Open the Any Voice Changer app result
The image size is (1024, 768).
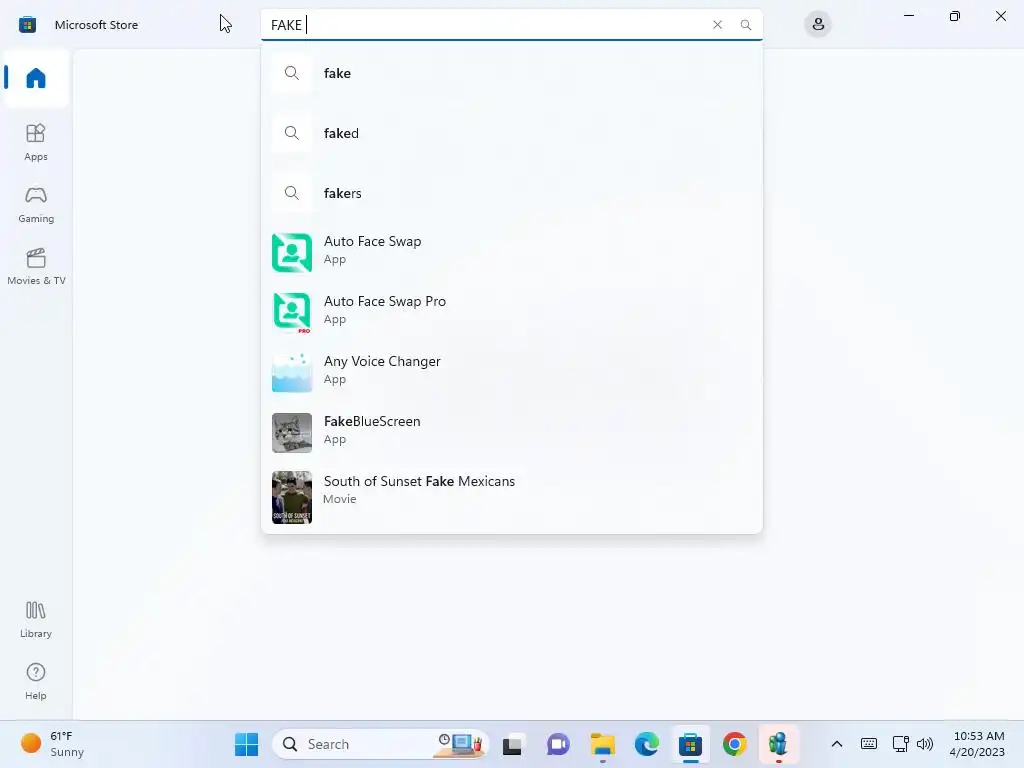(x=512, y=372)
